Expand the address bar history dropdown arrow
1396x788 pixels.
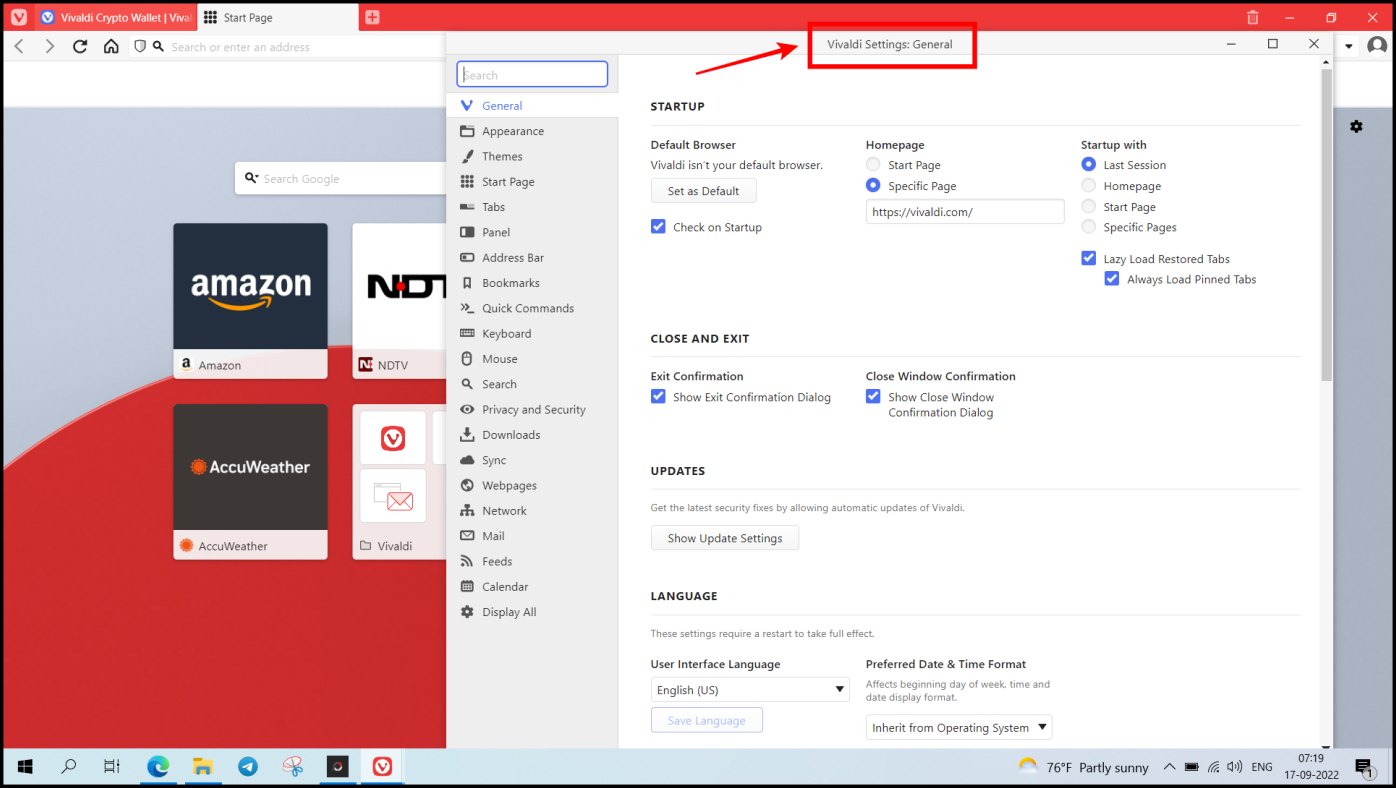coord(1348,46)
